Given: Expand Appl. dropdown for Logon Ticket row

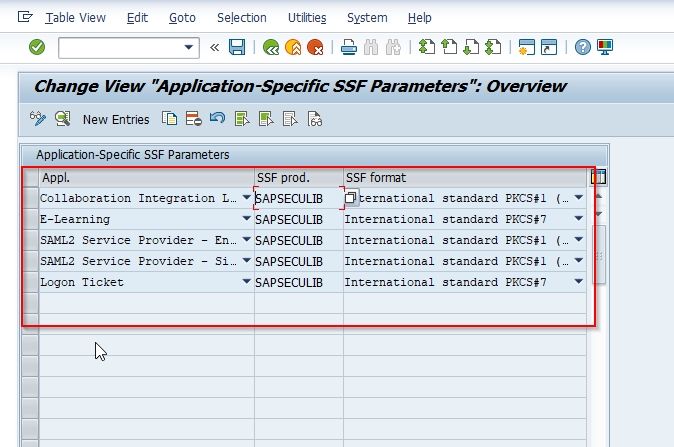Looking at the screenshot, I should point(246,282).
